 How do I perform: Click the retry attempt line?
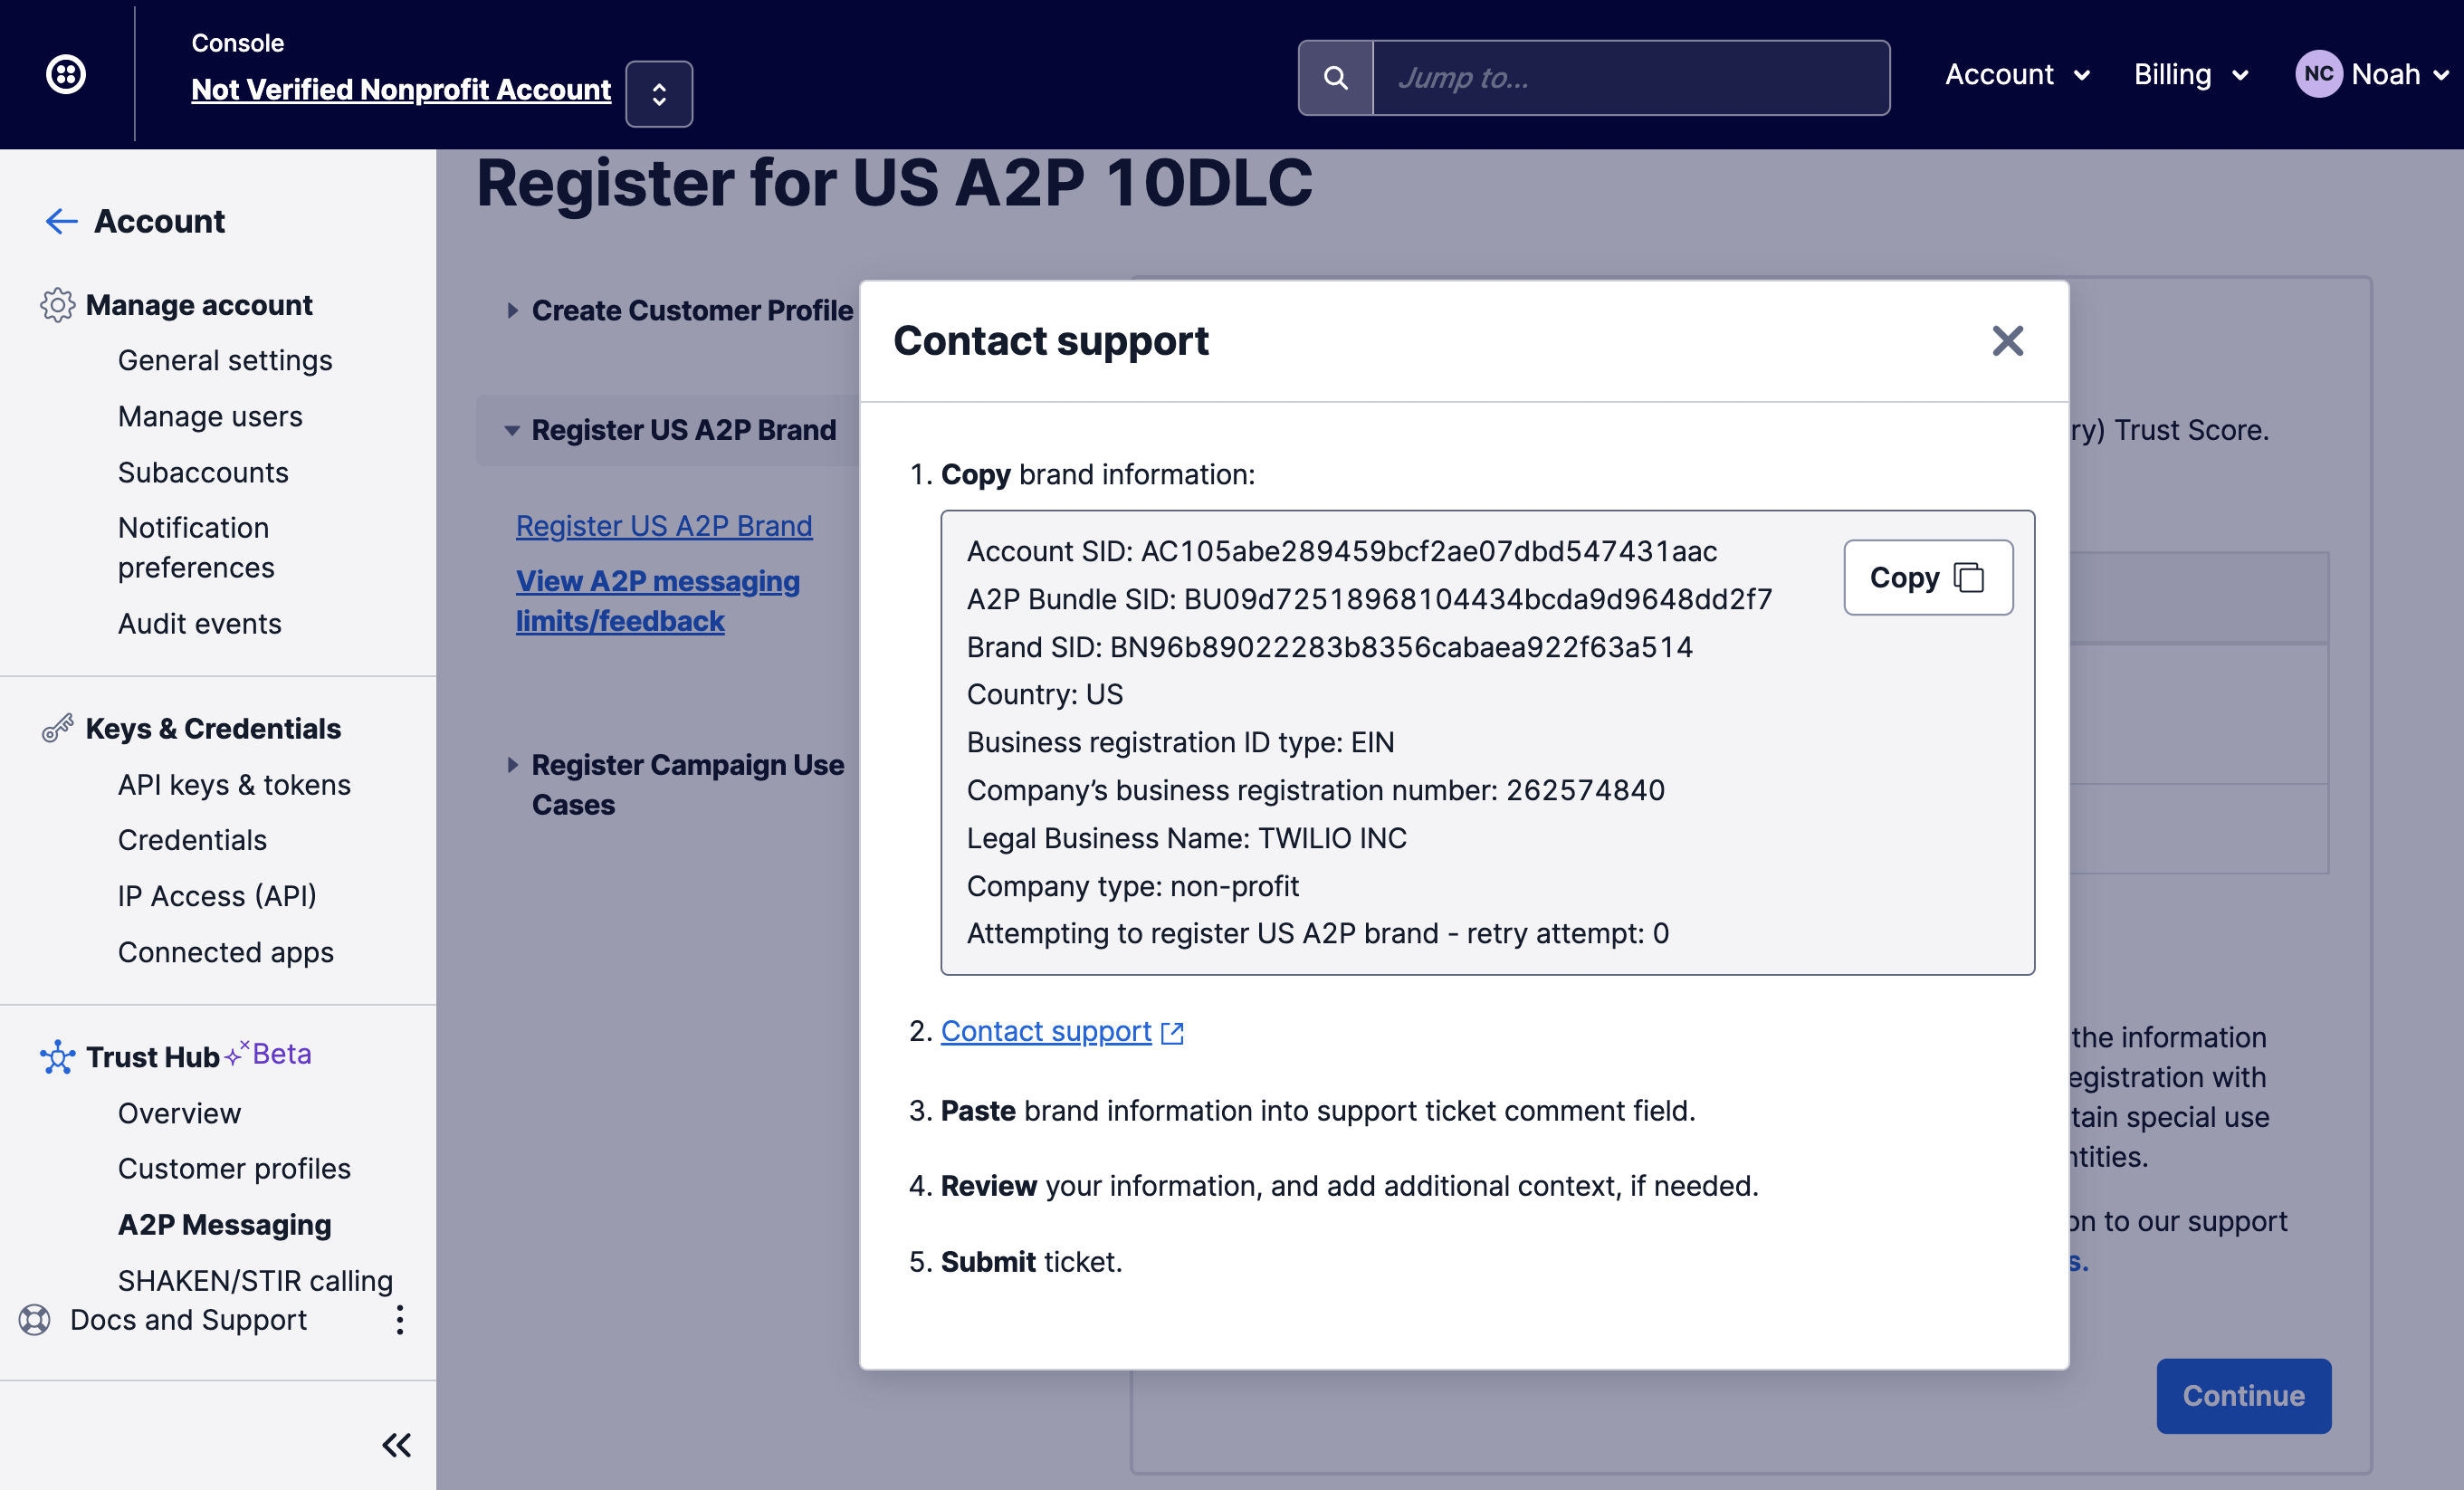1318,933
